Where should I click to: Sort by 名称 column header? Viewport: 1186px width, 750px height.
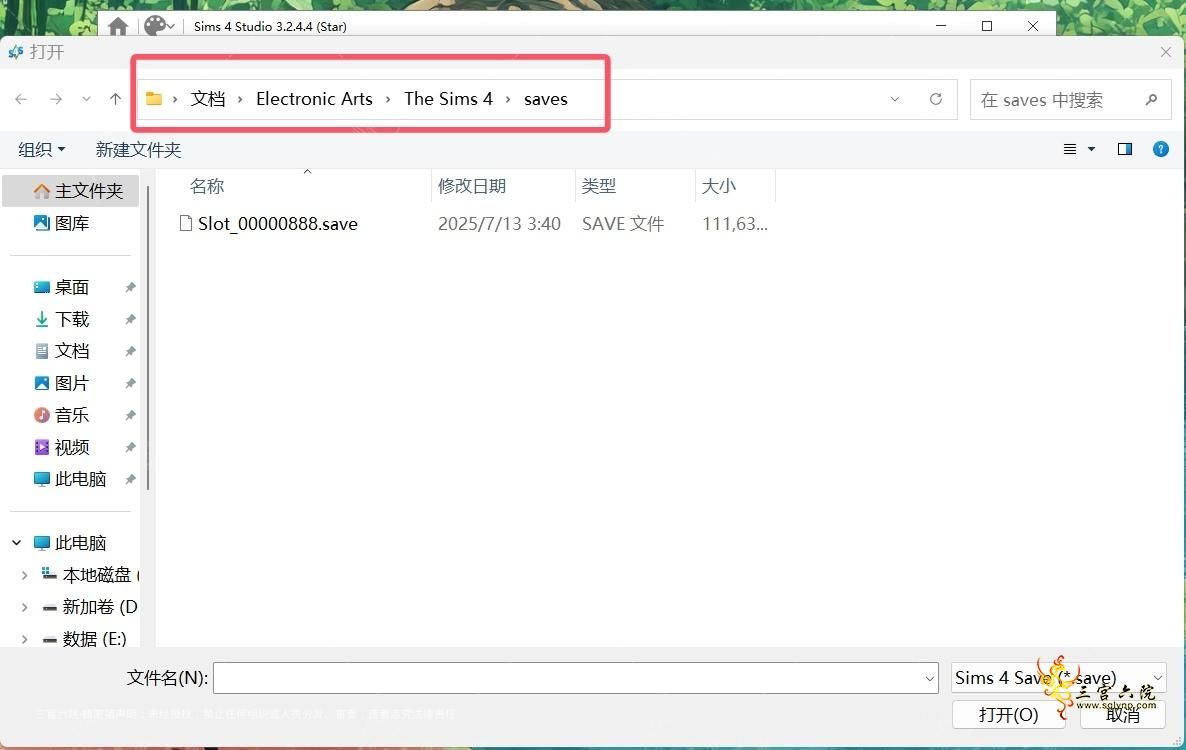coord(207,186)
